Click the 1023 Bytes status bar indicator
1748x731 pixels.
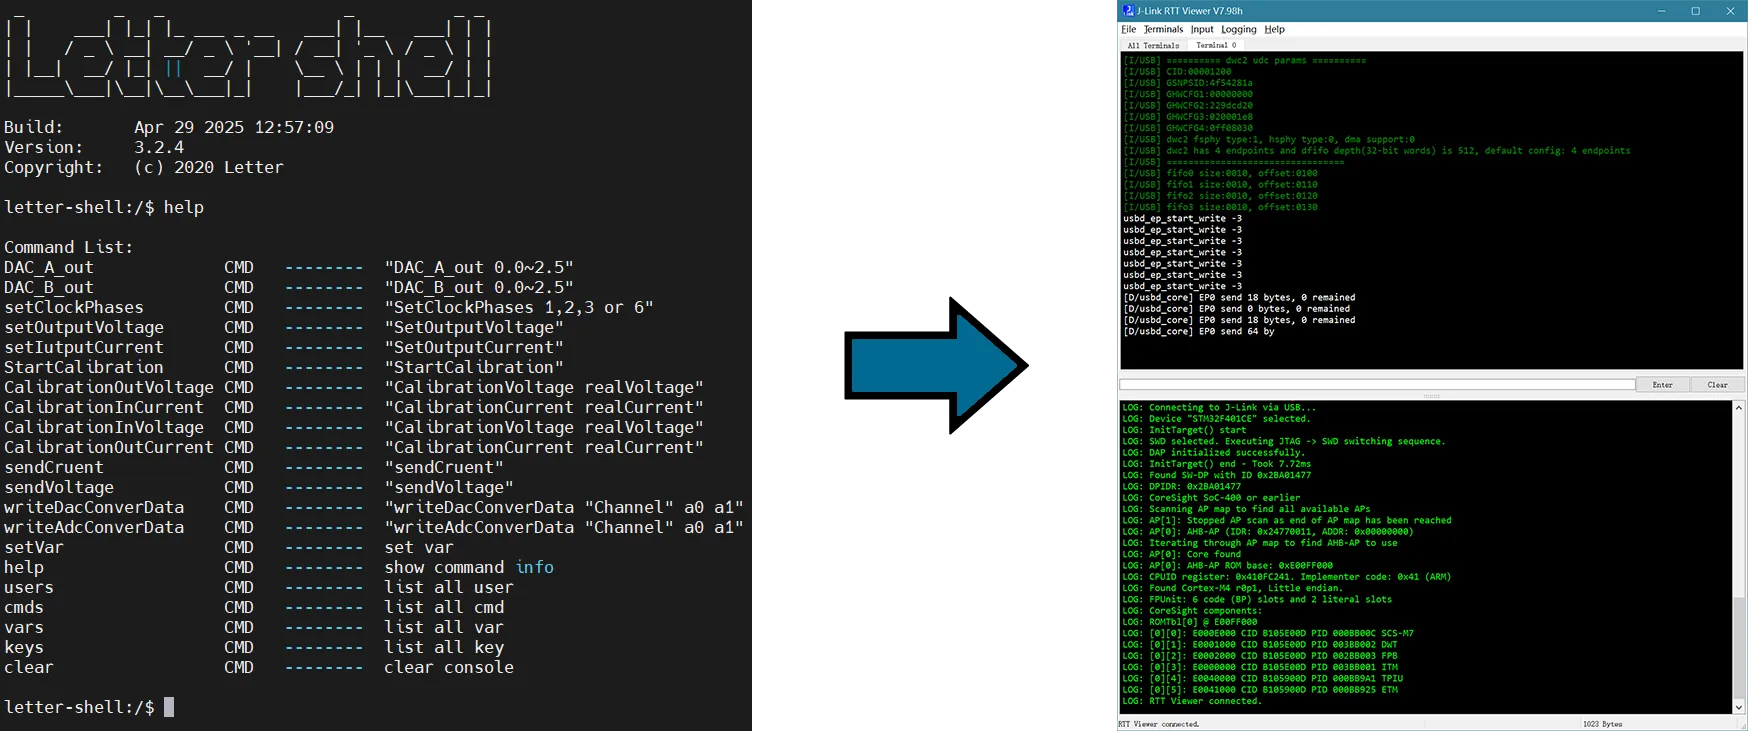coord(1602,724)
